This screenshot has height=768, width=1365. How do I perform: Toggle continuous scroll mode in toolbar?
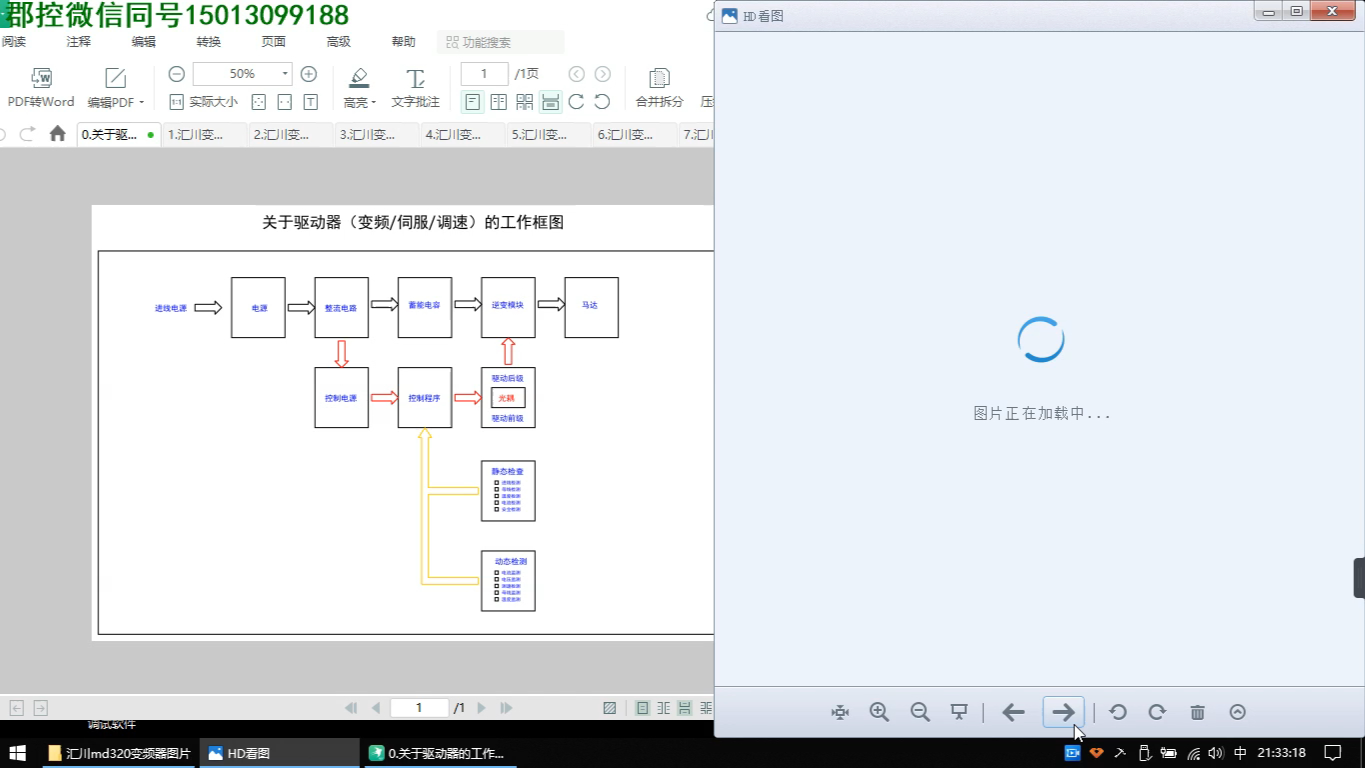(550, 102)
